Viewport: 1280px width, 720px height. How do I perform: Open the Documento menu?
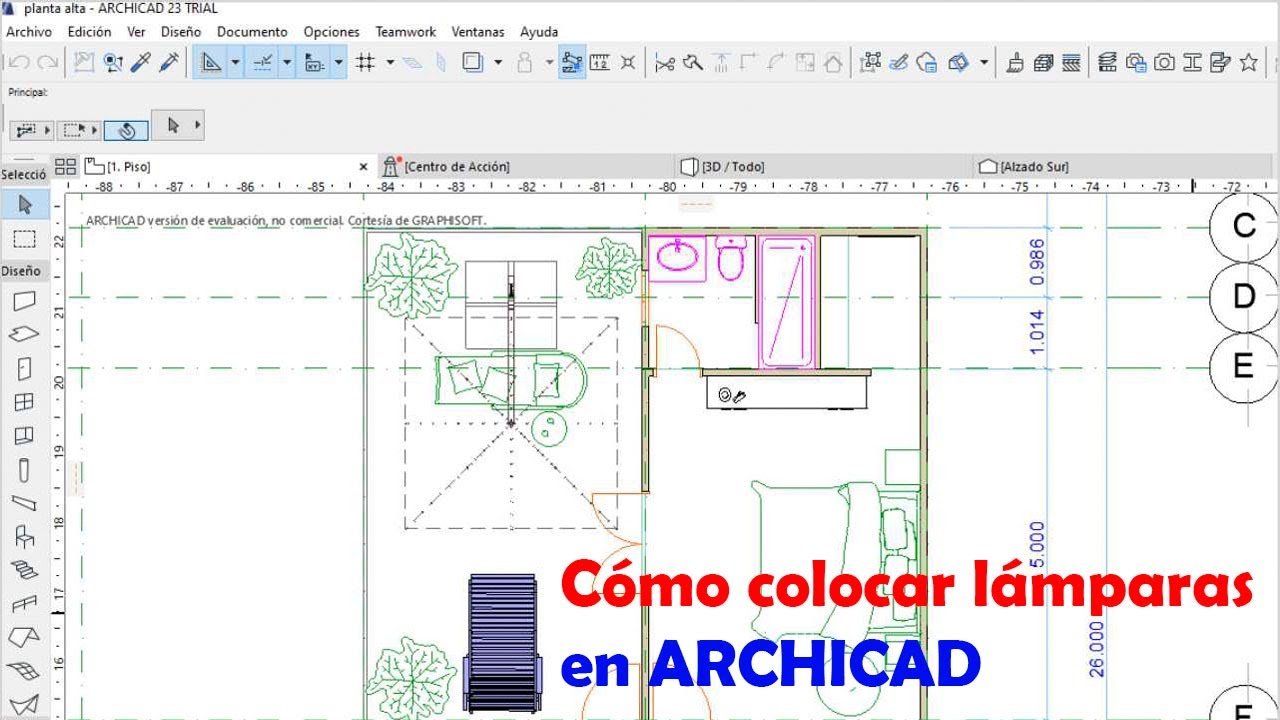[x=252, y=32]
